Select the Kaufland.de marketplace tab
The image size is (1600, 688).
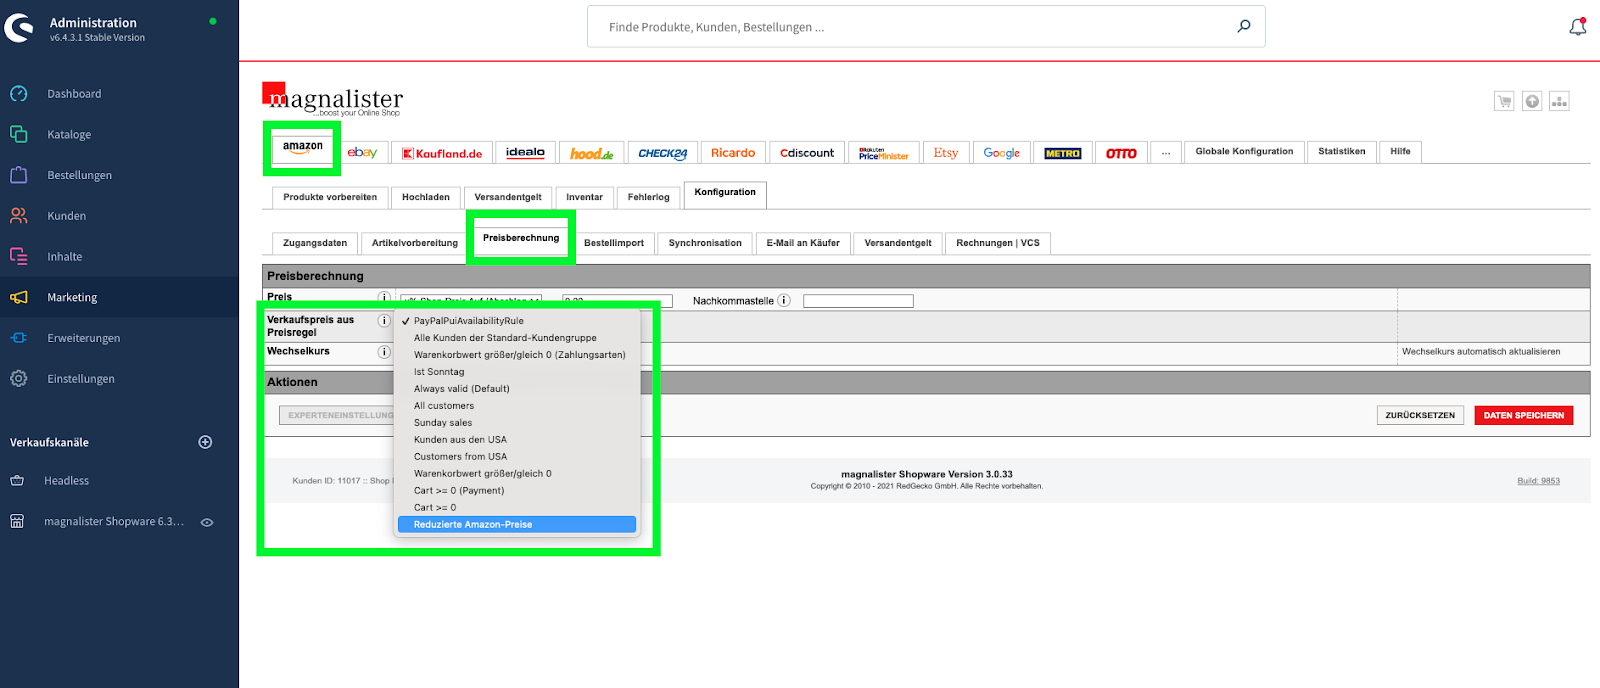[x=442, y=153]
